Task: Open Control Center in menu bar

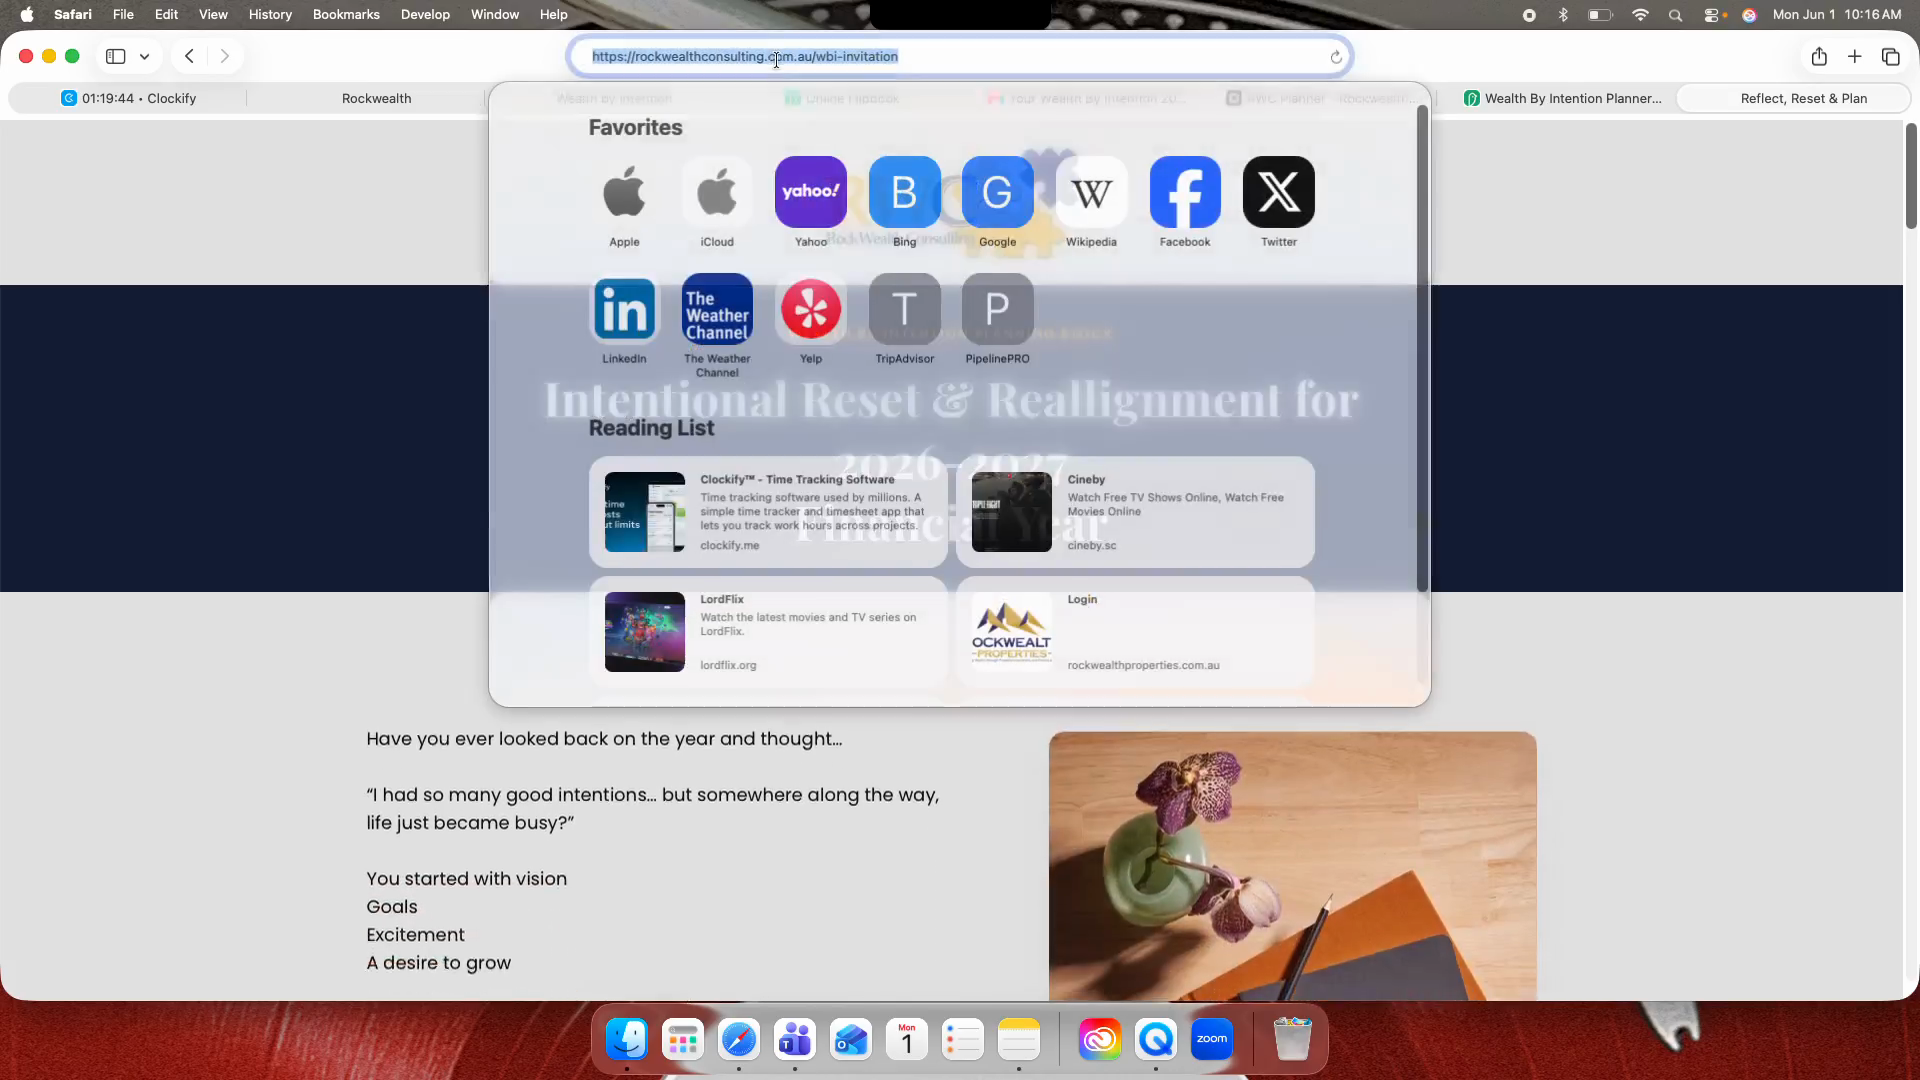Action: (x=1713, y=15)
